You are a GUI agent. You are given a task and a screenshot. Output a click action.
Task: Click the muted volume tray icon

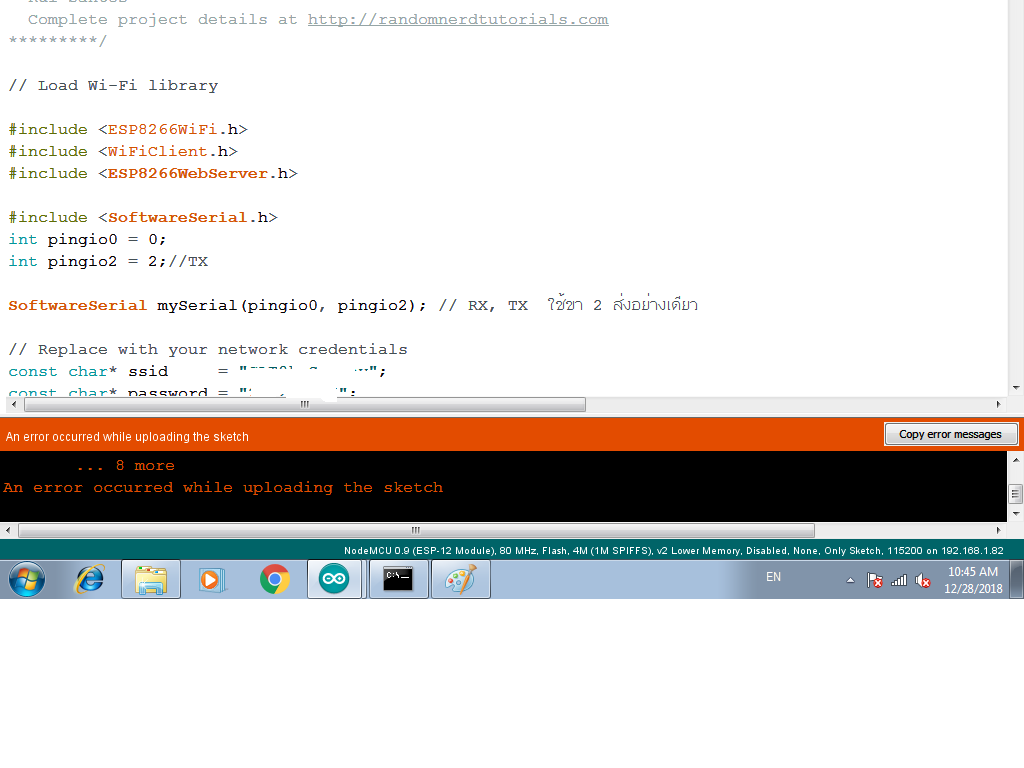click(923, 580)
